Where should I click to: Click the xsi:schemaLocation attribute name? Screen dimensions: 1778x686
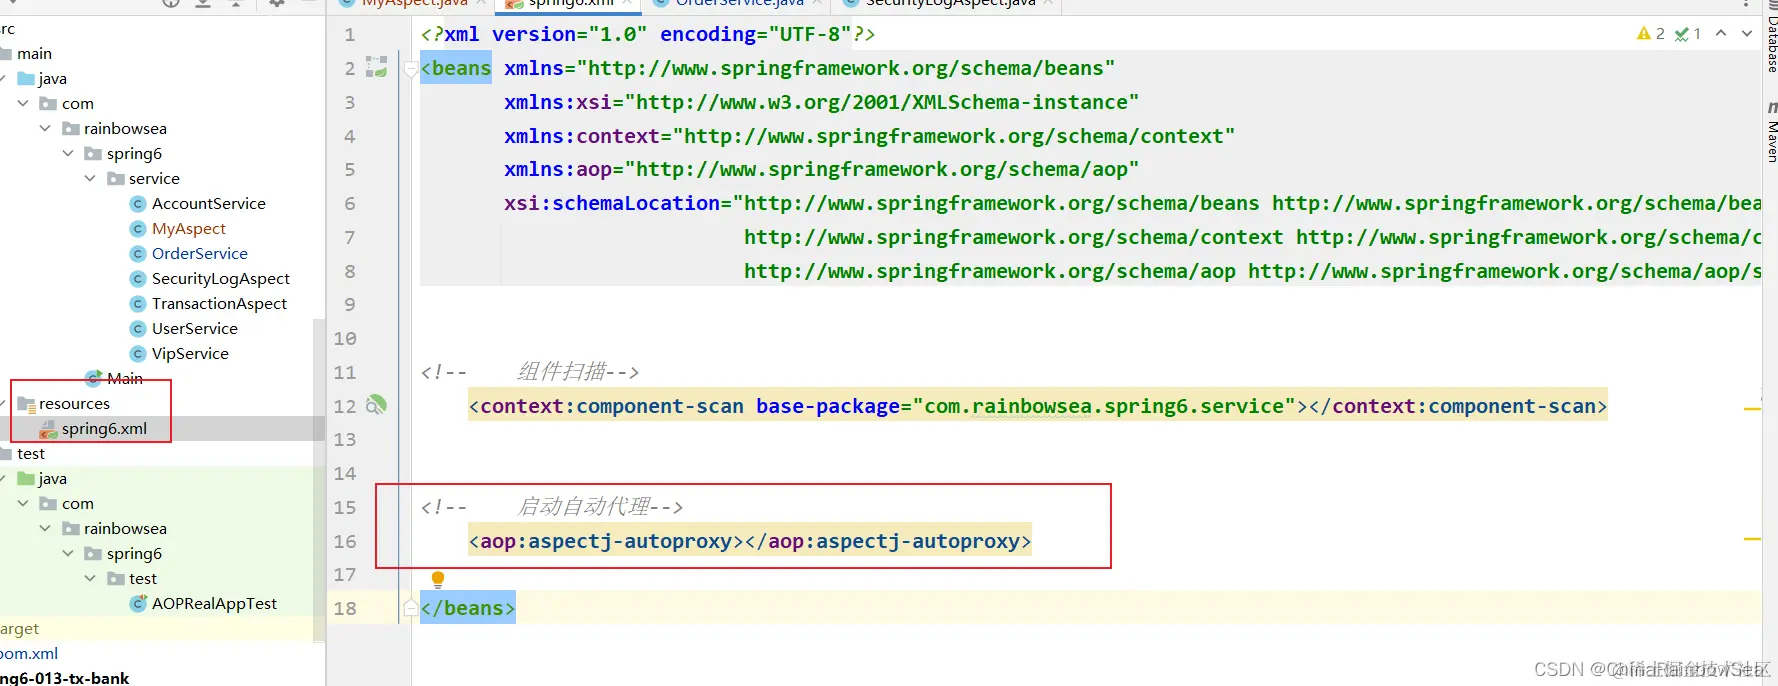[611, 203]
